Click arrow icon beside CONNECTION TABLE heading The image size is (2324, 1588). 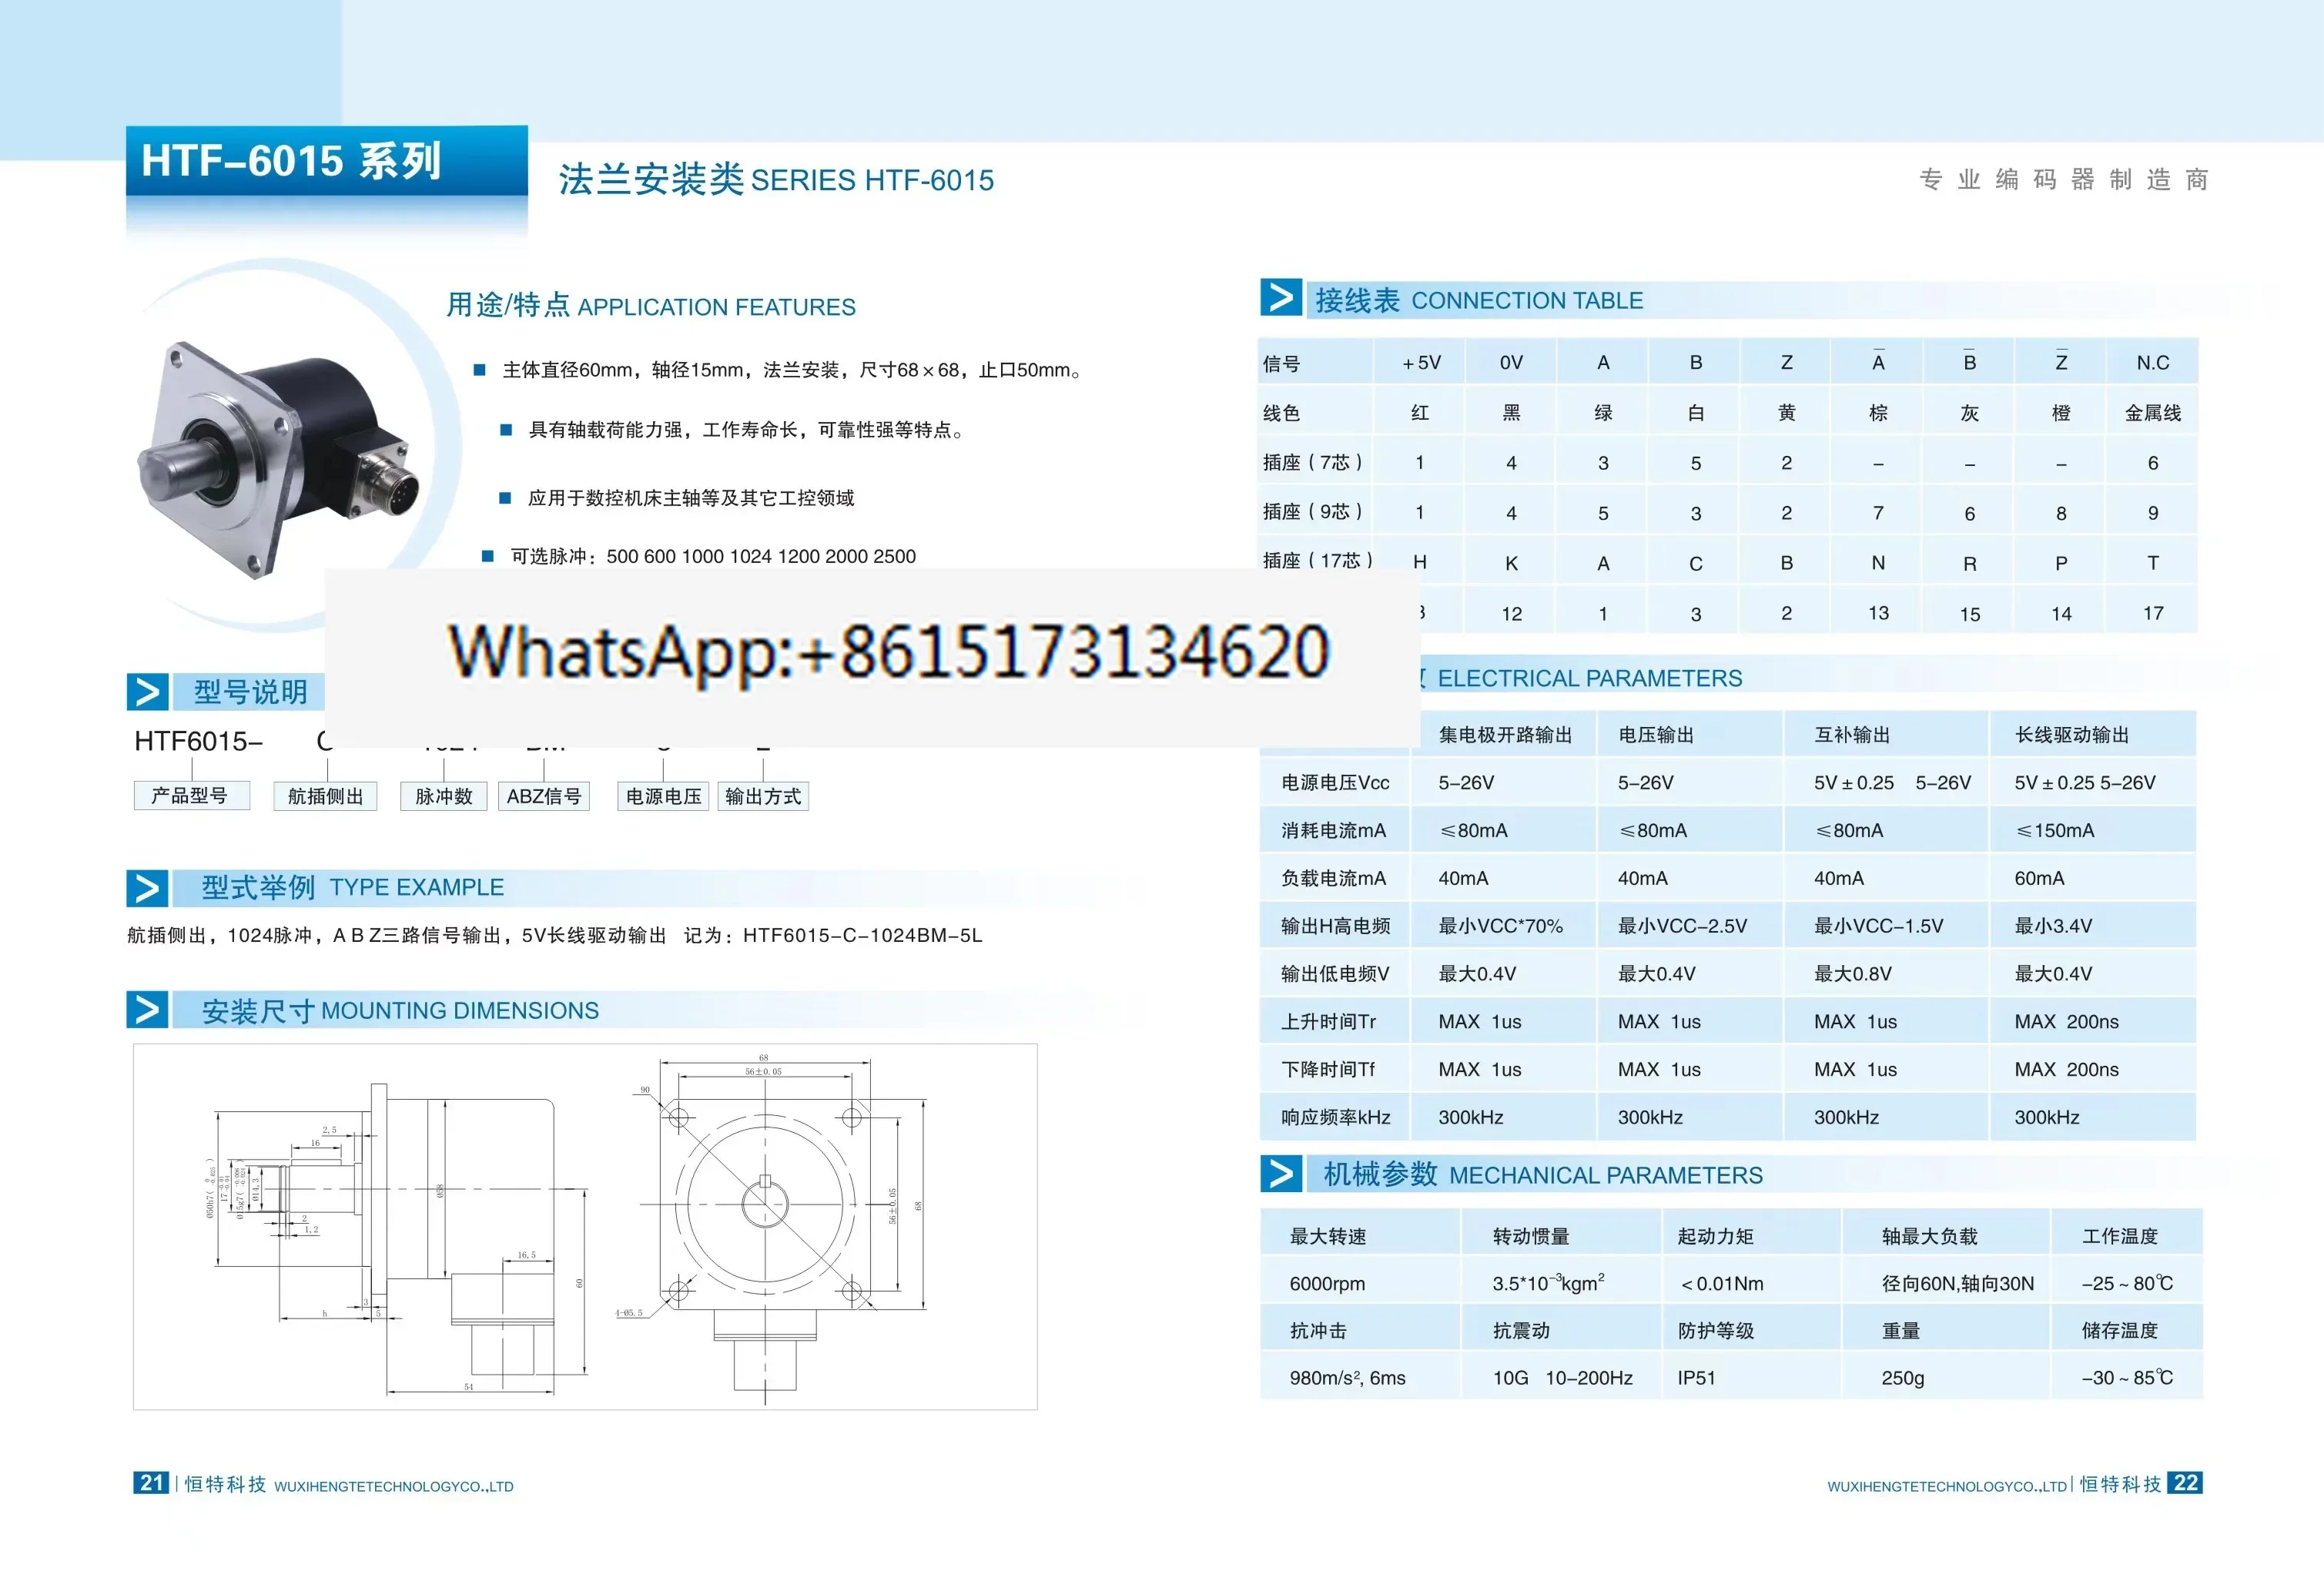click(1280, 297)
